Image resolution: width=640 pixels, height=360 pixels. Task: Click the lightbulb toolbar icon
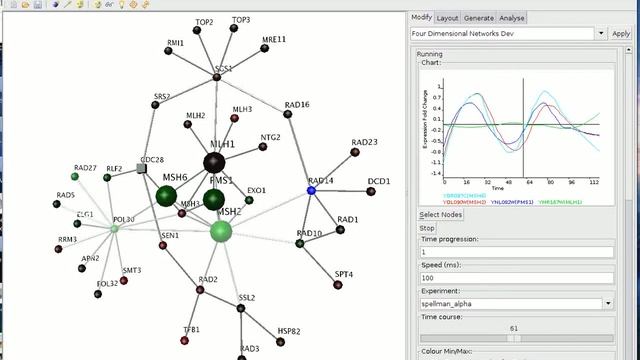(121, 4)
